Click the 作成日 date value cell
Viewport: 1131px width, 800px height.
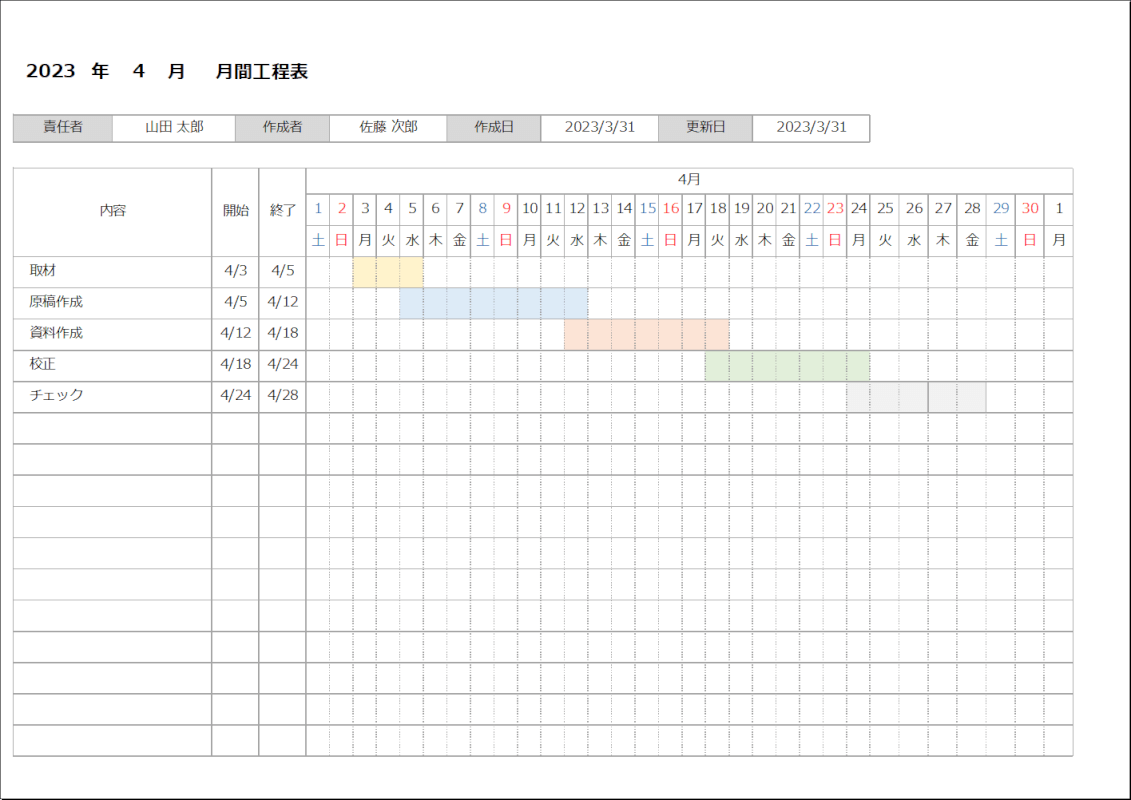pos(599,128)
